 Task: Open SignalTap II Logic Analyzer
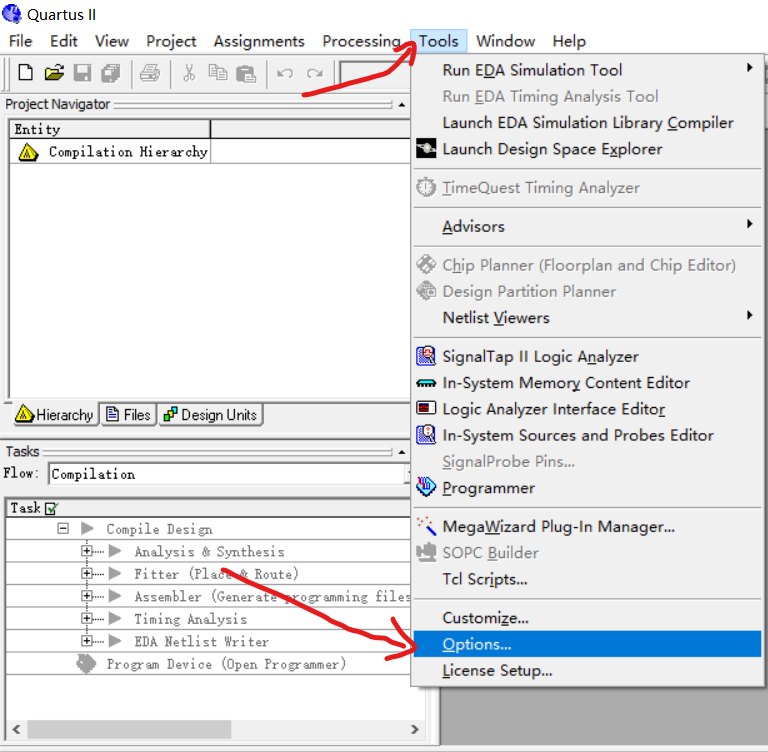540,356
